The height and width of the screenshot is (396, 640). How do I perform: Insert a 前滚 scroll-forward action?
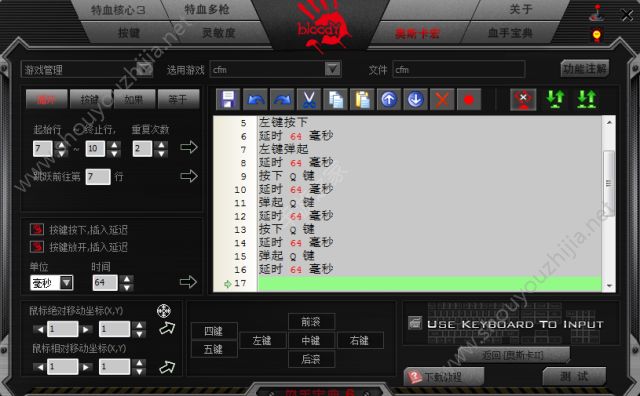(x=311, y=322)
